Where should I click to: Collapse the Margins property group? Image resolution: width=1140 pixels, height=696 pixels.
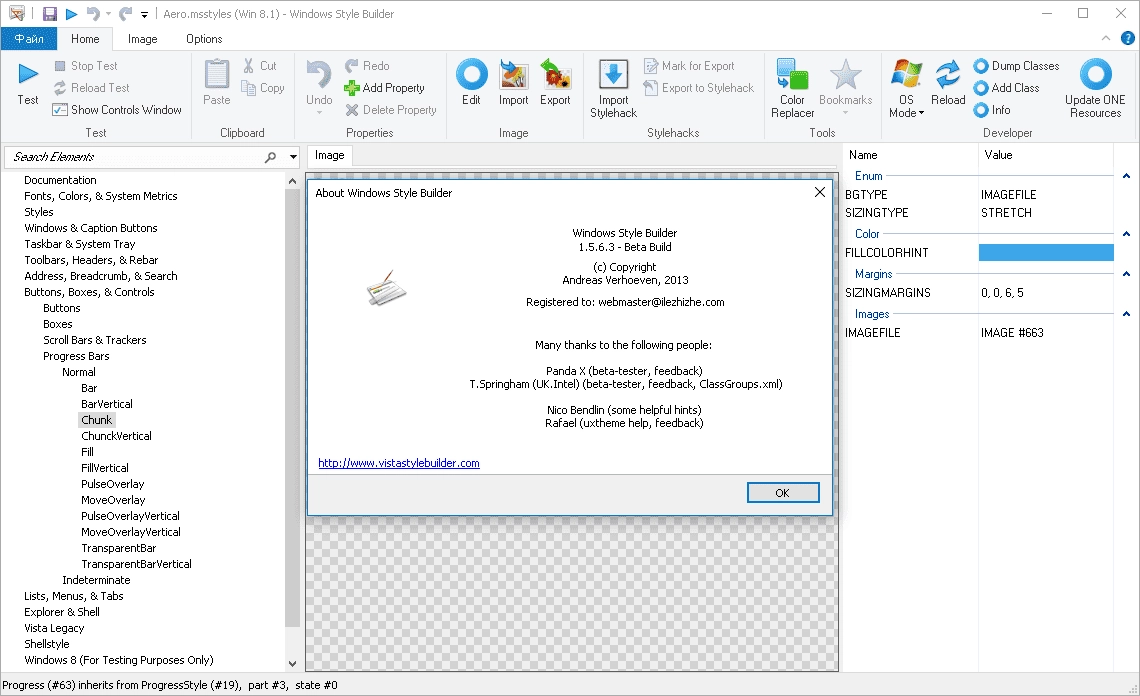[x=1126, y=274]
